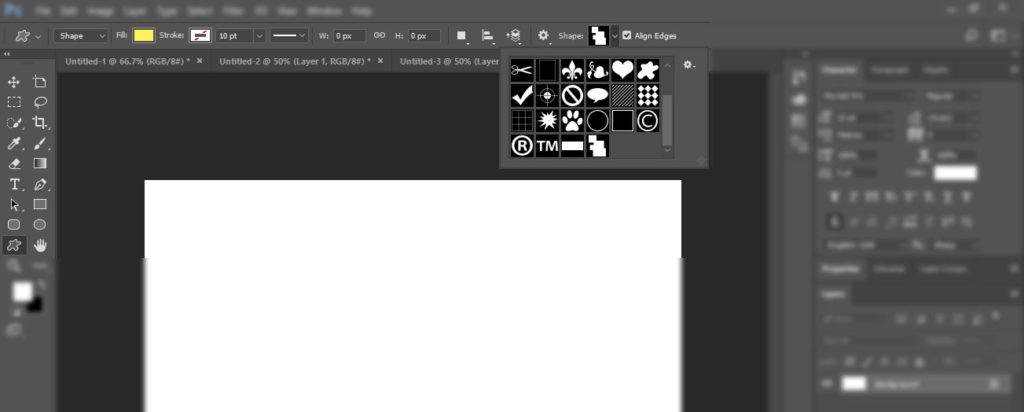Select the Pen tool
1024x412 pixels.
point(40,184)
